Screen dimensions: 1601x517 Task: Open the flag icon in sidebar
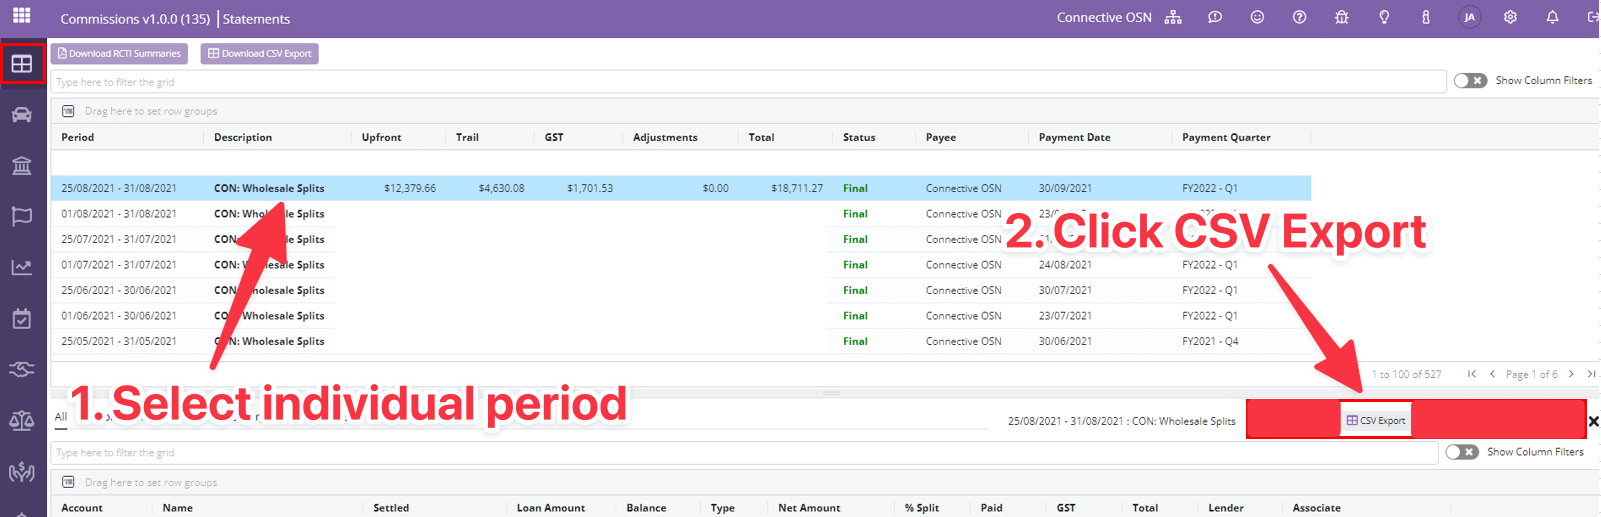point(22,216)
